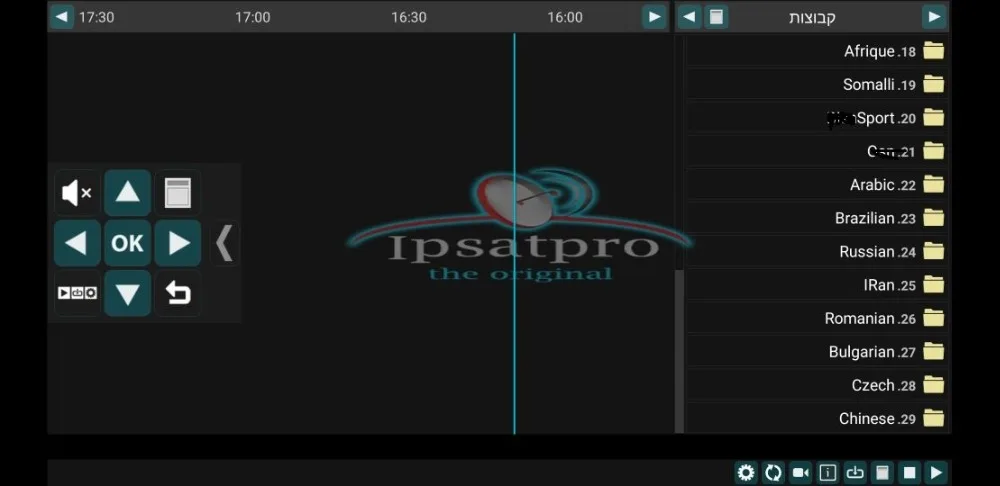Viewport: 1000px width, 486px height.
Task: Open group number 21 folder
Action: pos(816,151)
